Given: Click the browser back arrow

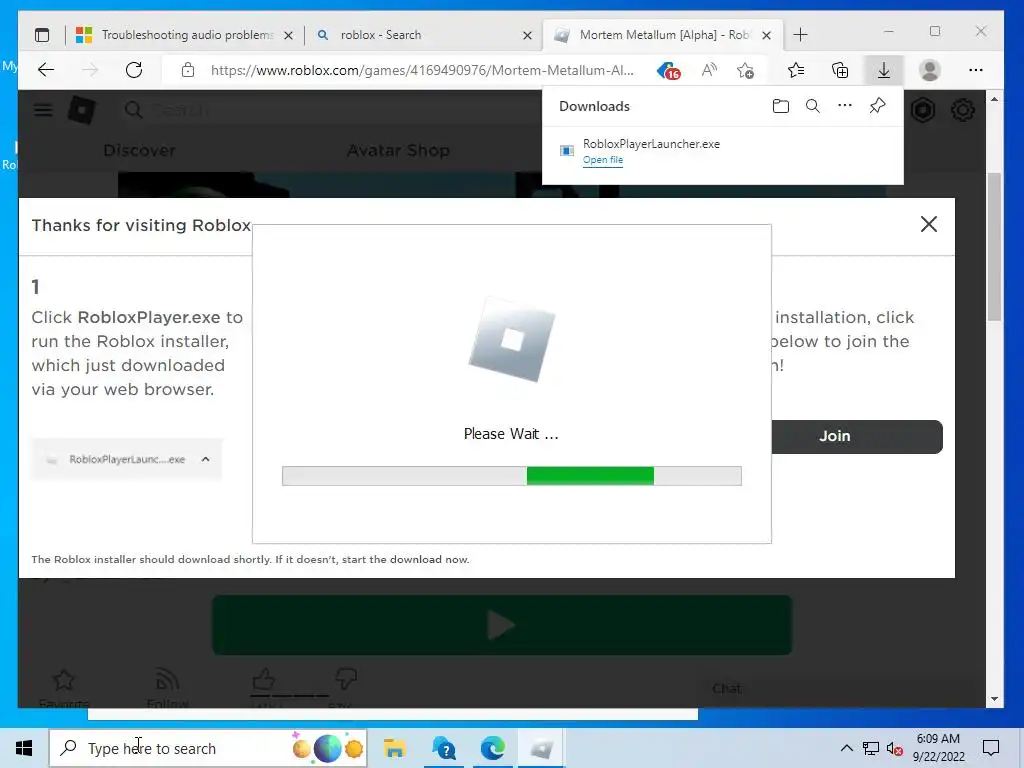Looking at the screenshot, I should click(46, 70).
